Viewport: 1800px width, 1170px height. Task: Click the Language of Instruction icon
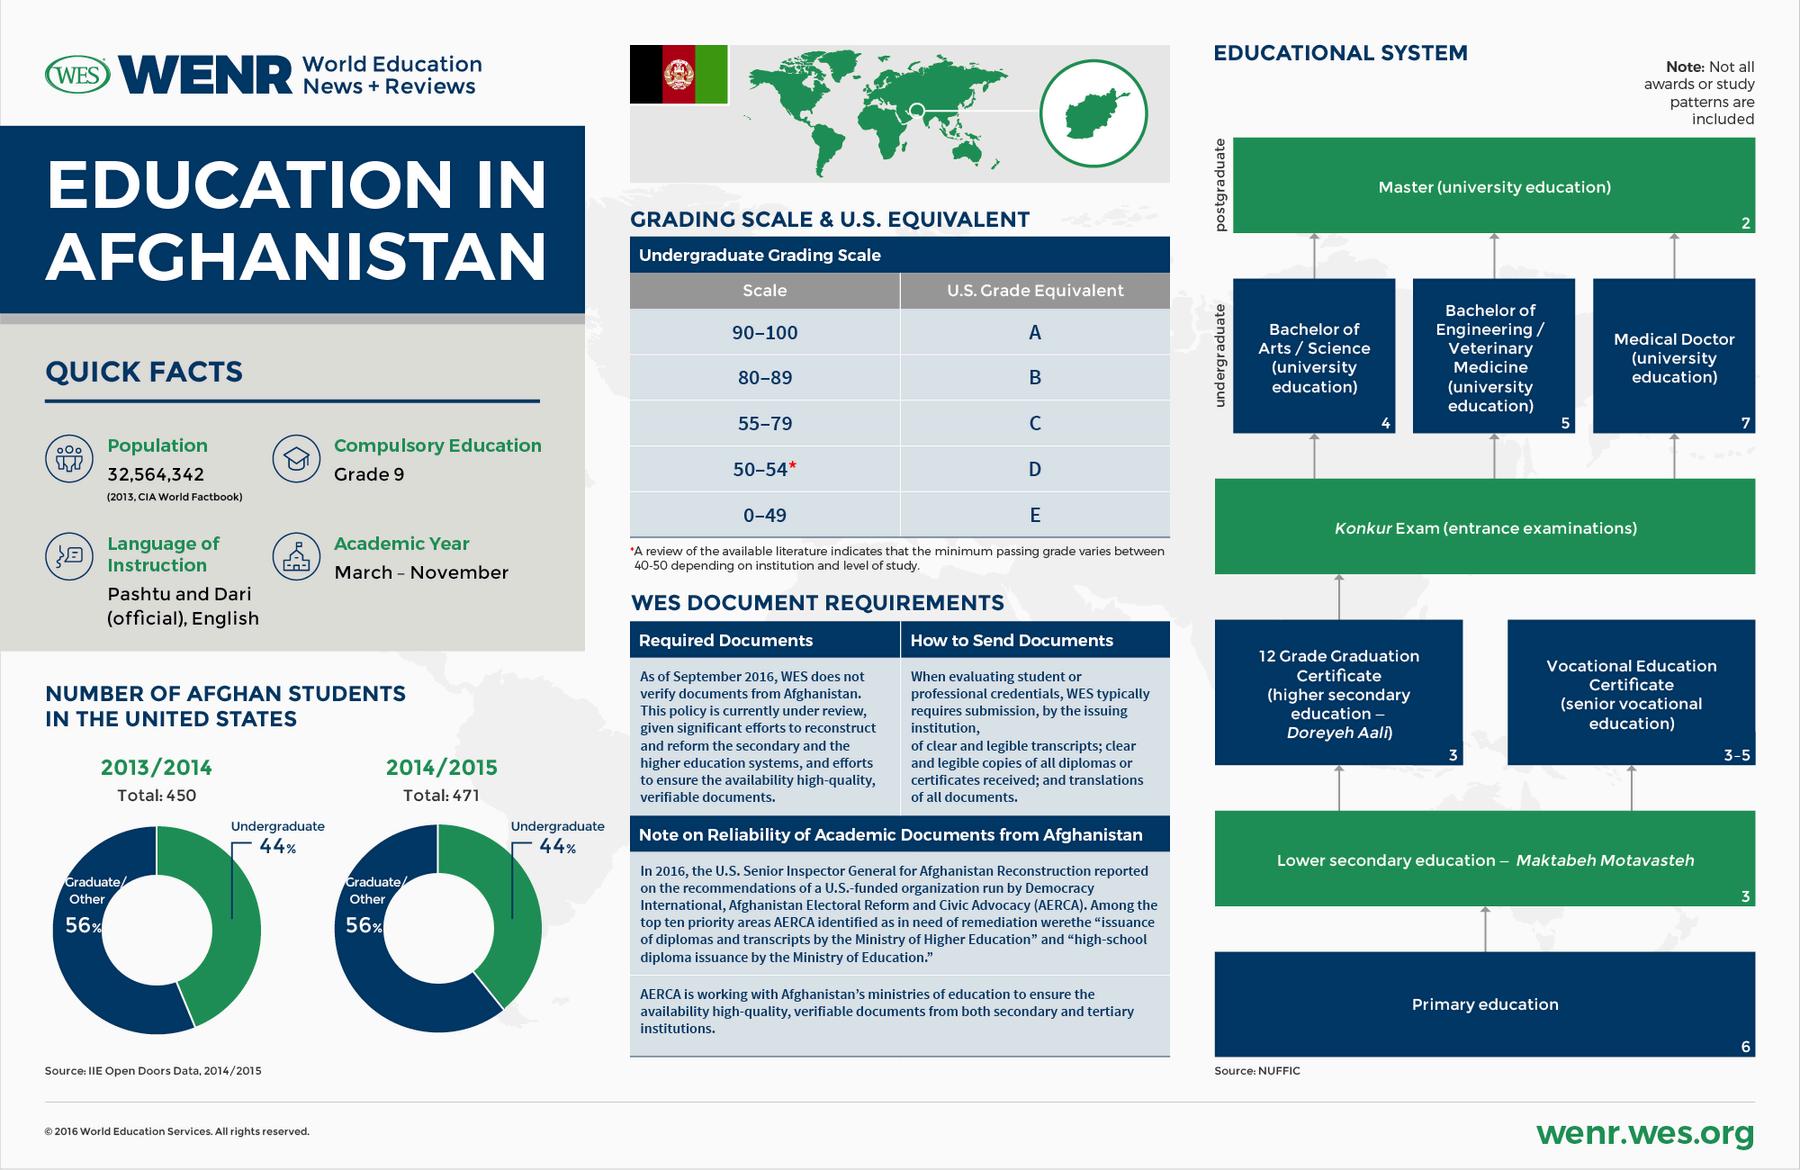point(69,556)
